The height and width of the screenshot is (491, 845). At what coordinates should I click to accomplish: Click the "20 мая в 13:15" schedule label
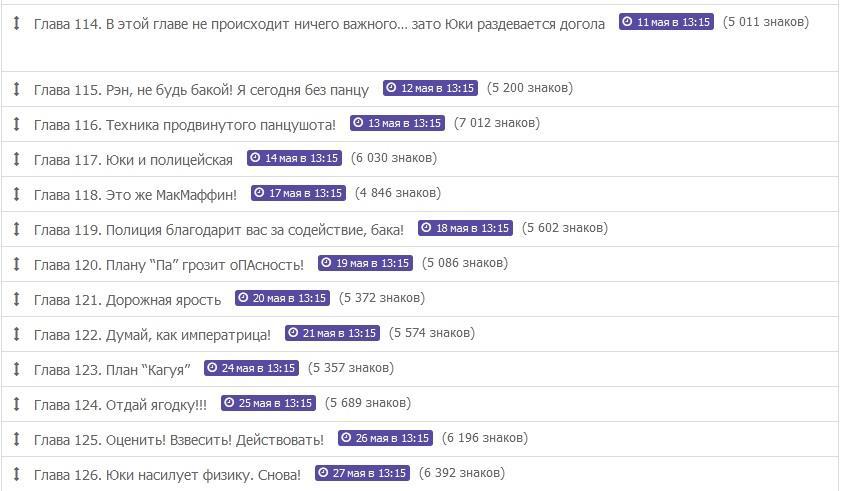click(282, 299)
